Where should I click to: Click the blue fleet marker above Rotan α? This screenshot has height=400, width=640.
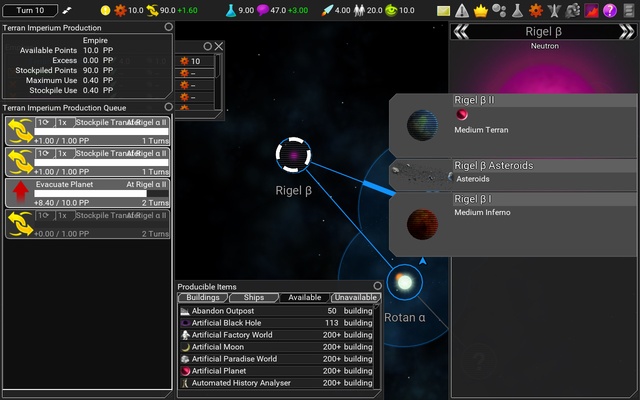(423, 260)
